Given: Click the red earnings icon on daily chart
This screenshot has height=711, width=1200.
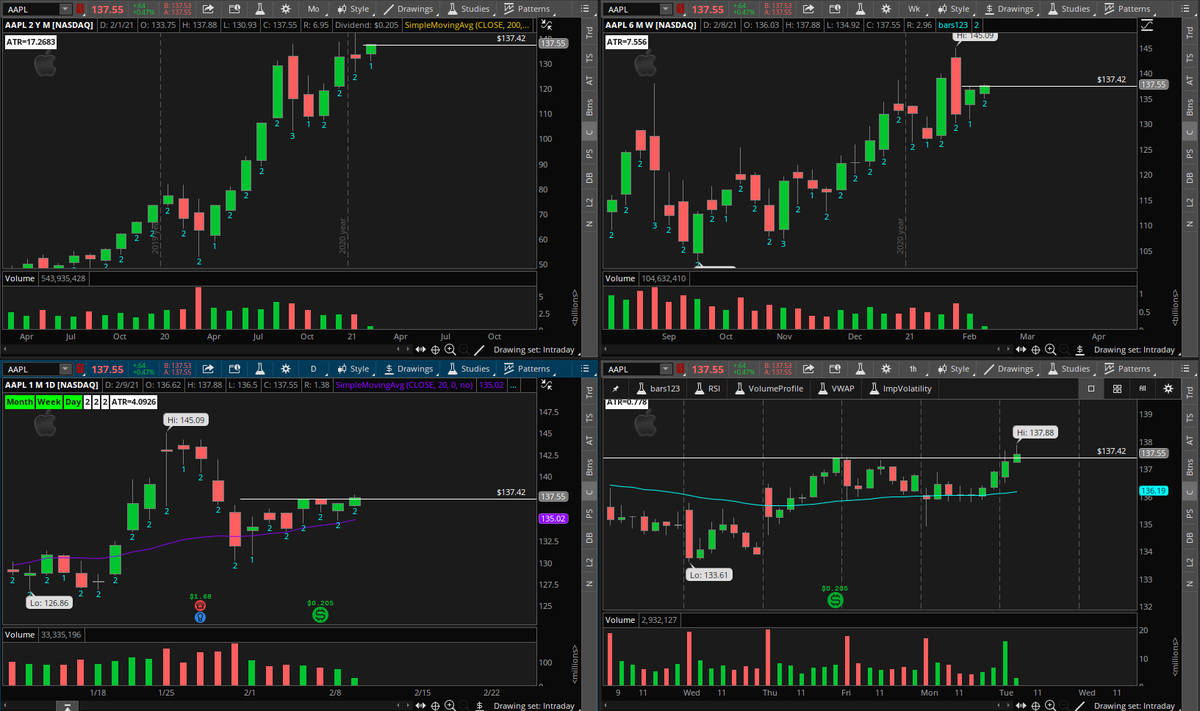Looking at the screenshot, I should click(x=200, y=606).
